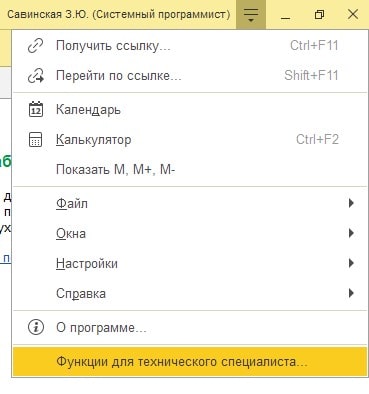Expand the Настройки submenu arrow

coord(351,263)
